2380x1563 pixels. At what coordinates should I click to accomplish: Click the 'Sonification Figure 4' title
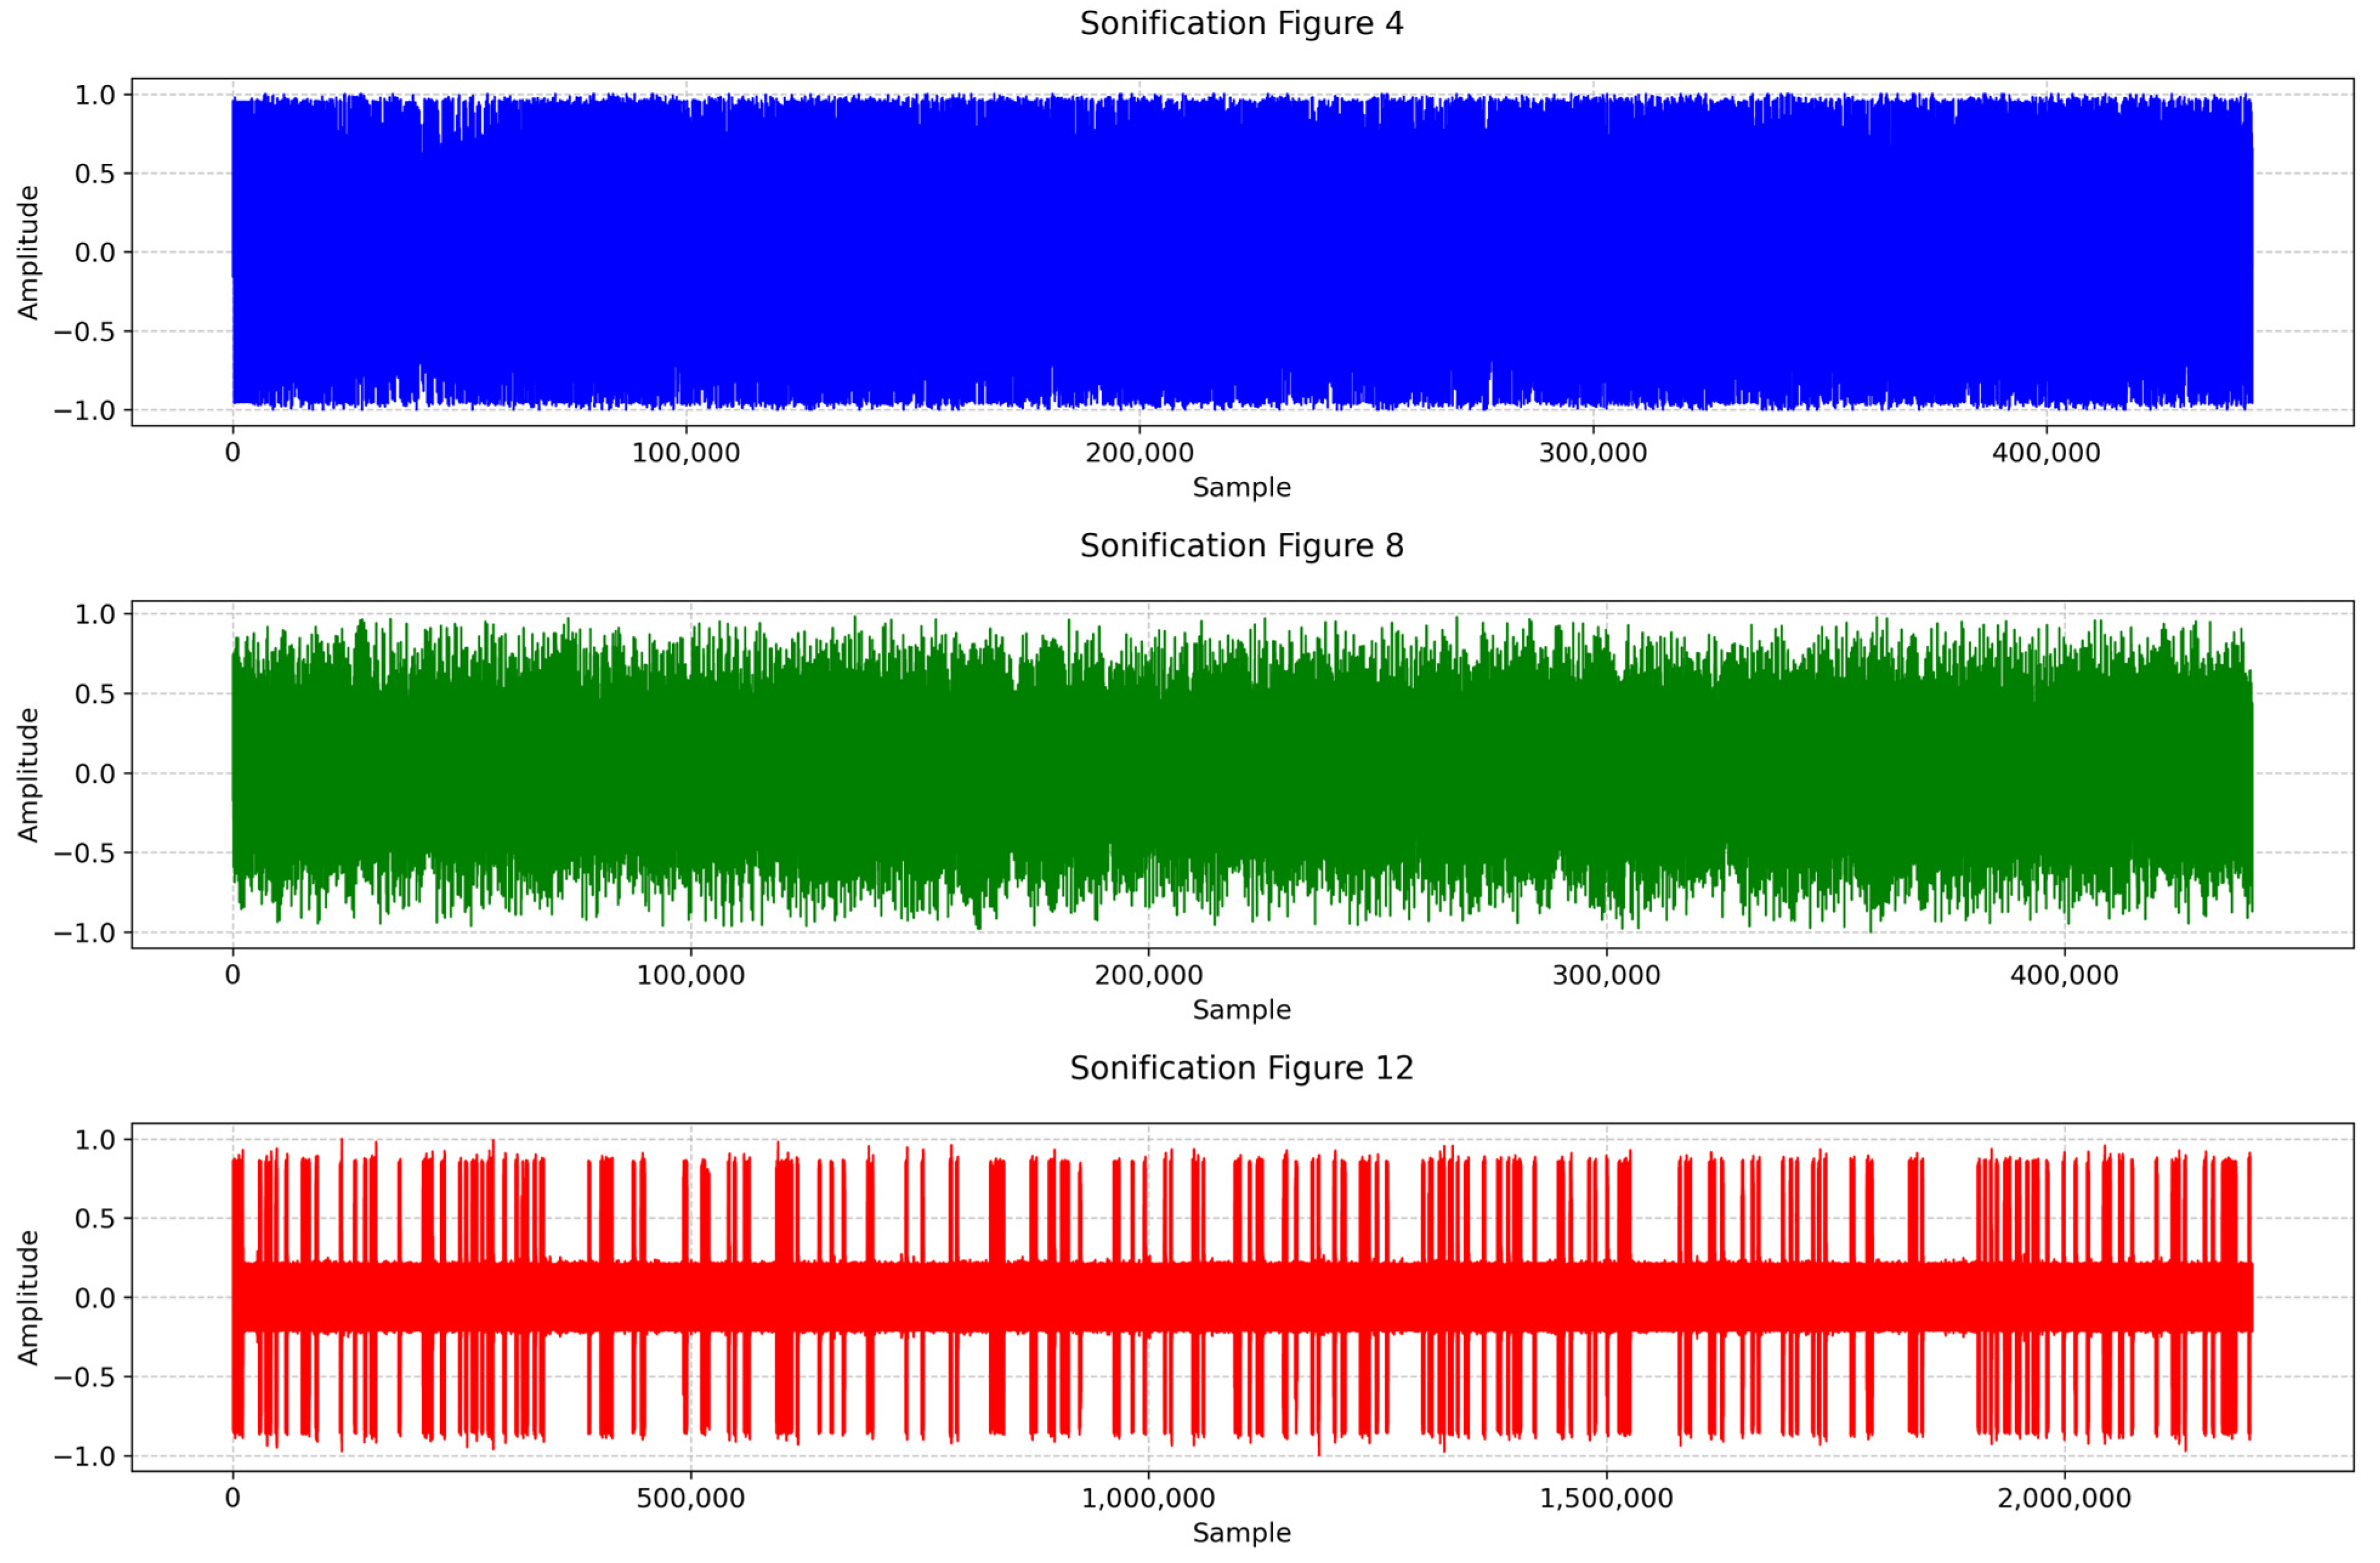tap(1241, 24)
